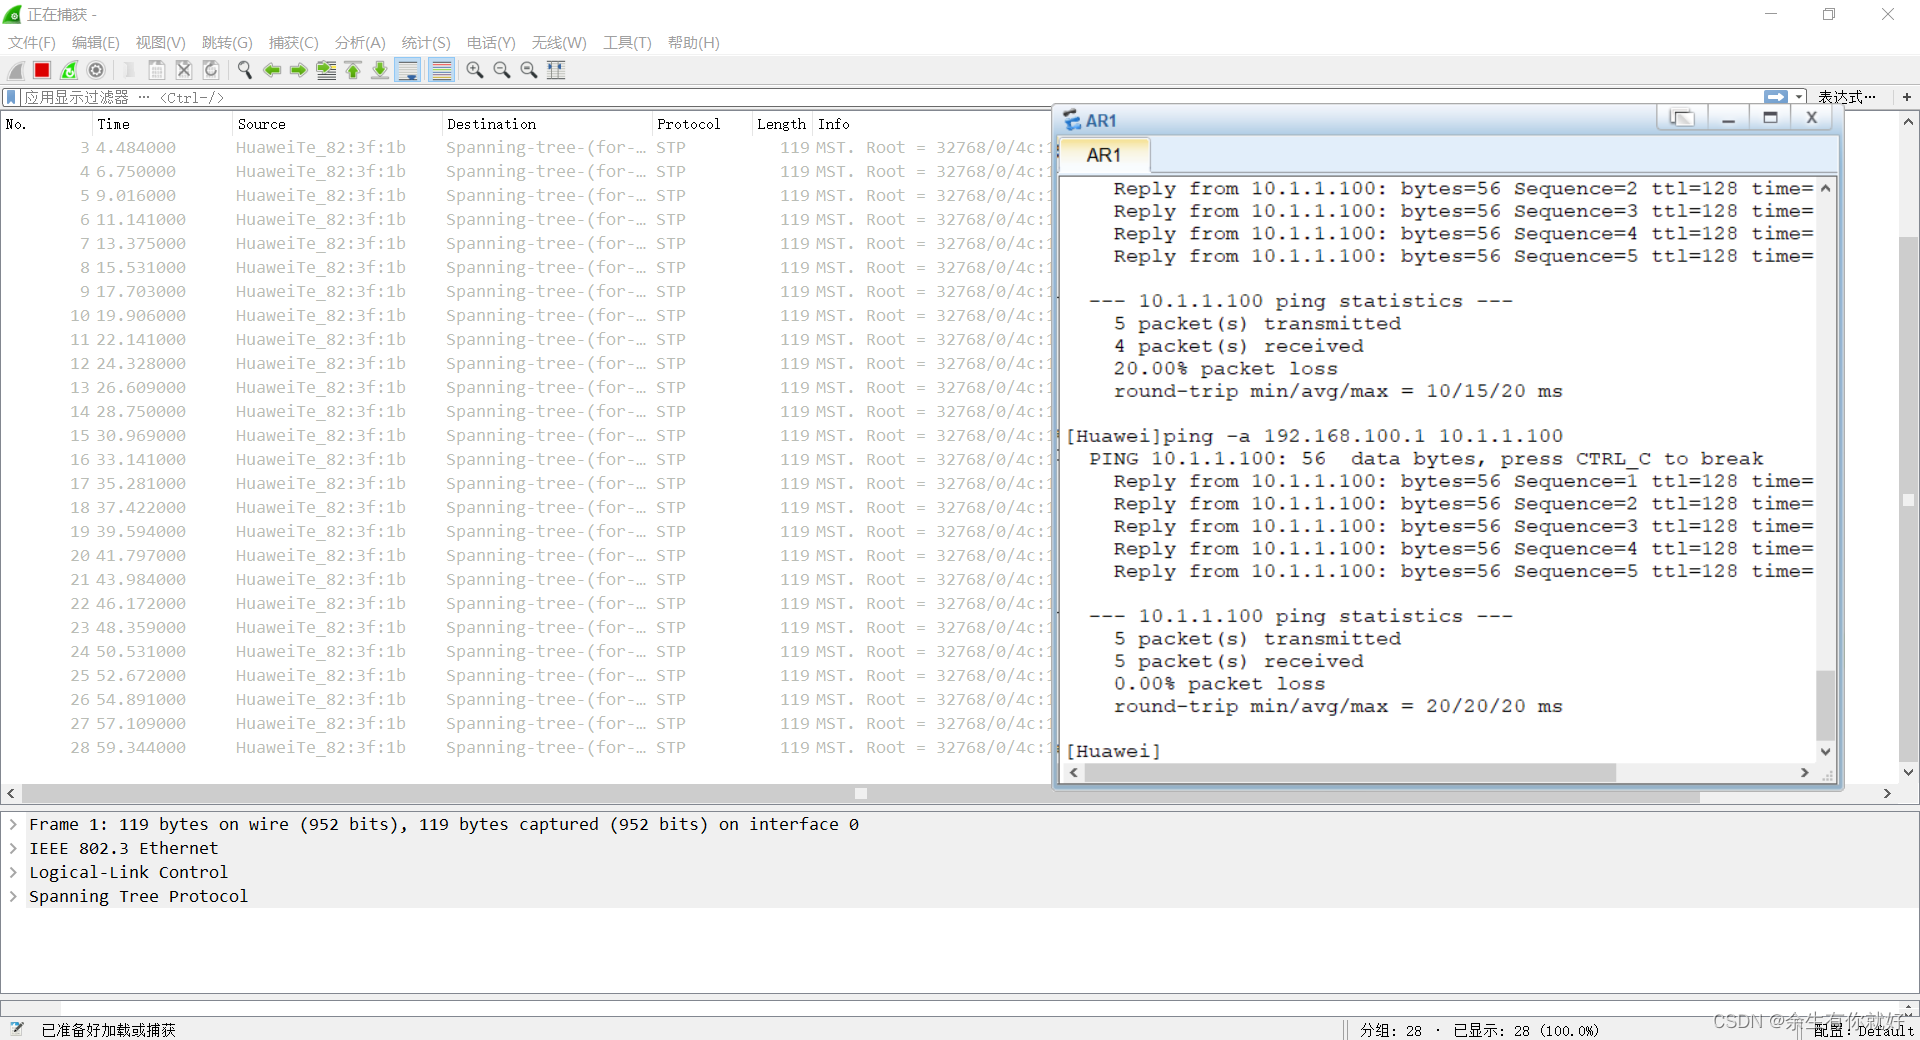Sort packets by Destination column header
This screenshot has height=1040, width=1920.
pos(546,124)
